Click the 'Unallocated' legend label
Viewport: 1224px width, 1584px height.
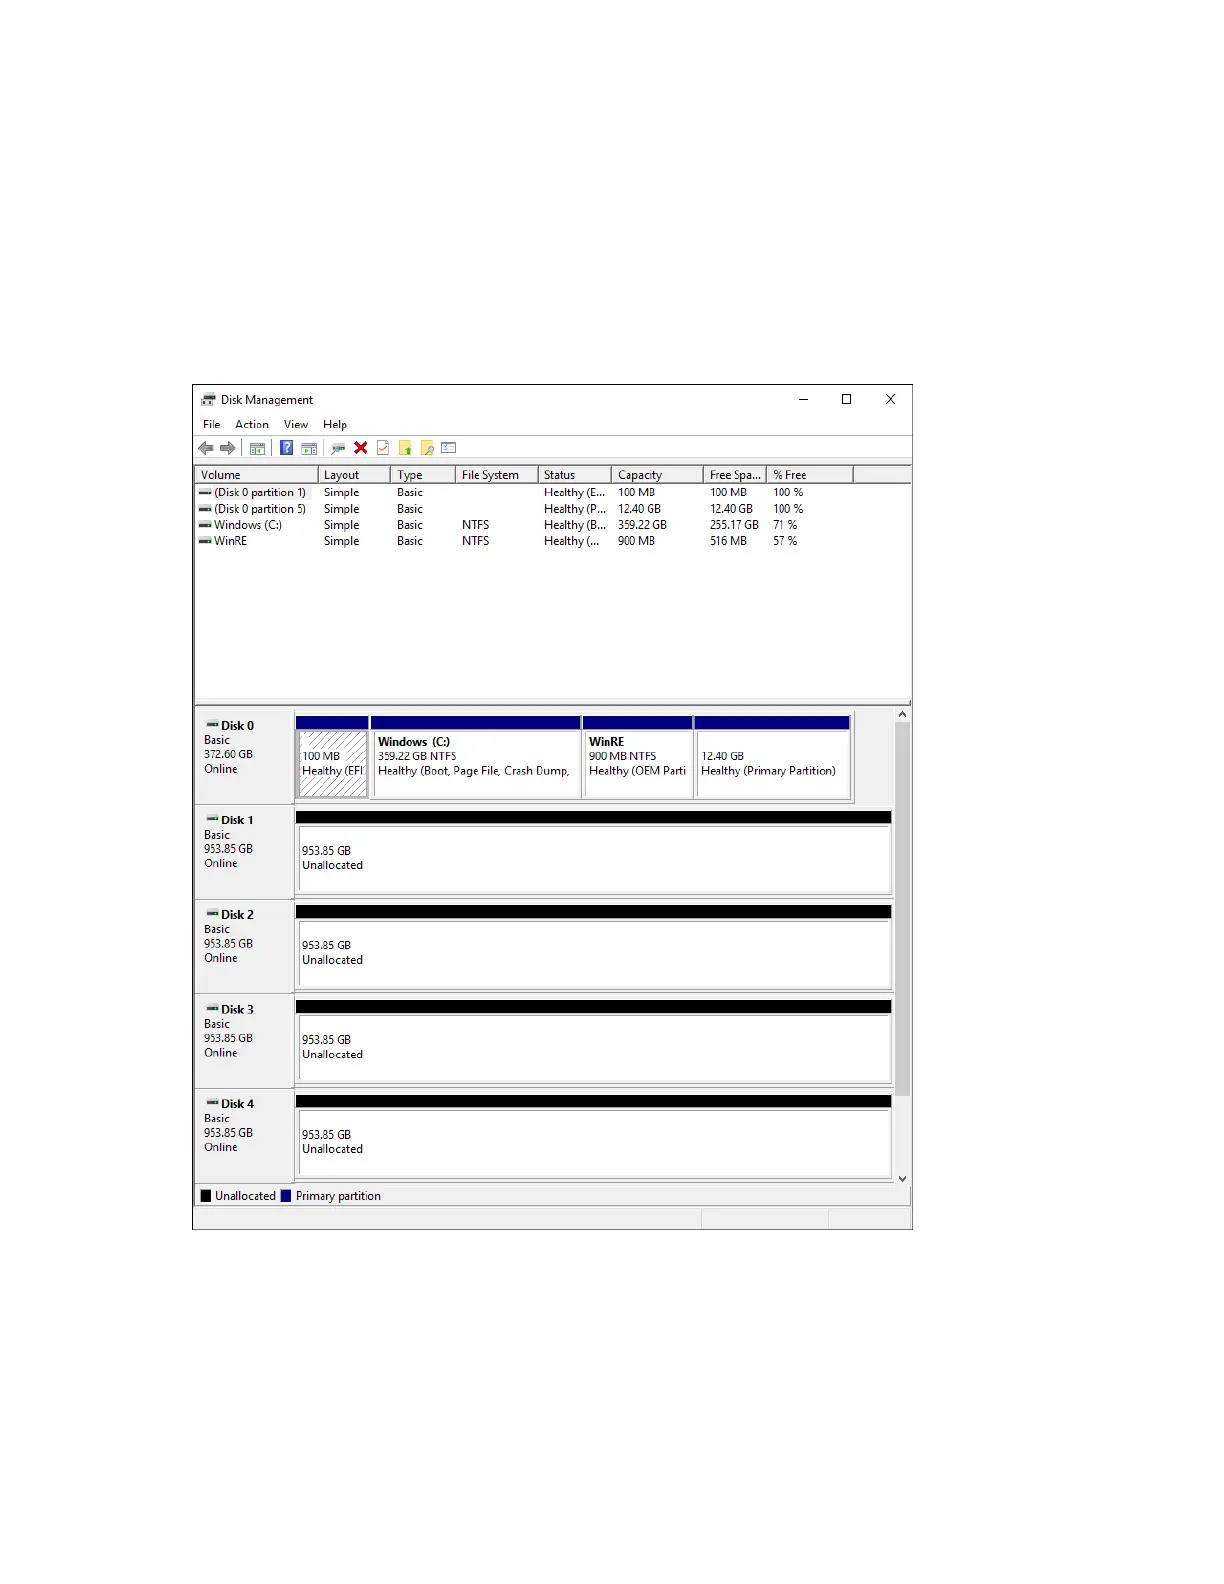pos(245,1196)
